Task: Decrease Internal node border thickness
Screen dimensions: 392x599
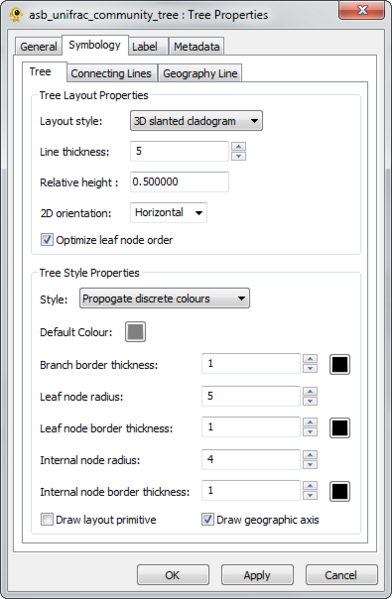Action: coord(310,495)
